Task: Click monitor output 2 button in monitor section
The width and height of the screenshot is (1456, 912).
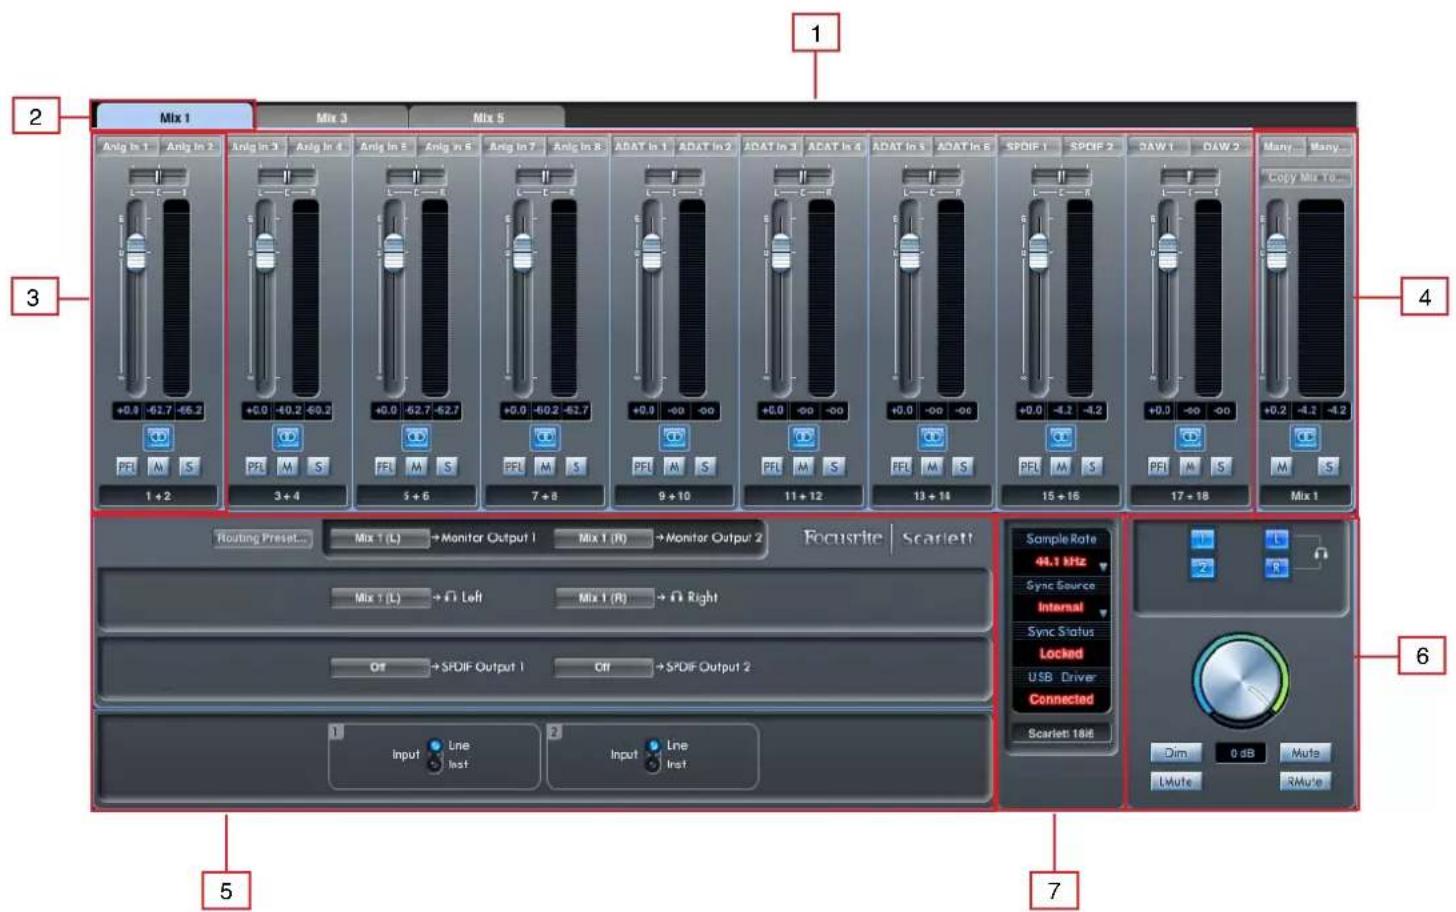Action: click(1202, 568)
